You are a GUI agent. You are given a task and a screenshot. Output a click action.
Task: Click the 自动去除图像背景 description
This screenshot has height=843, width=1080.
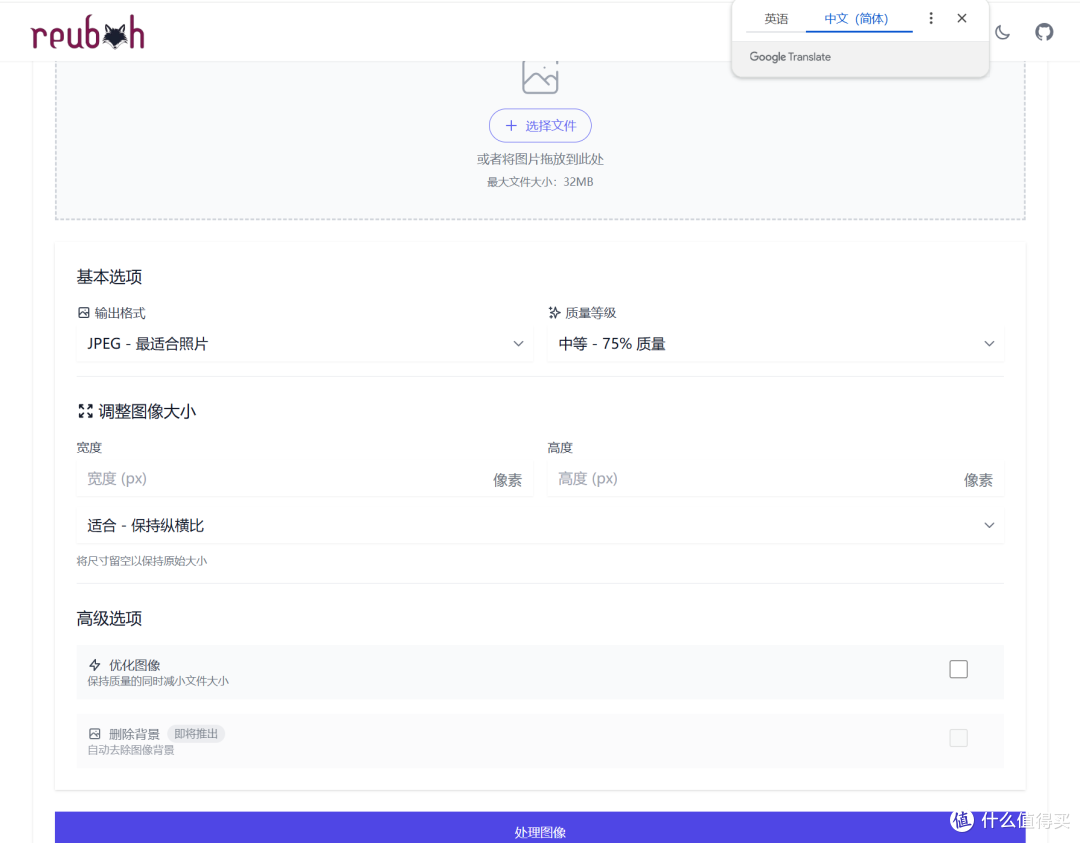pos(131,750)
